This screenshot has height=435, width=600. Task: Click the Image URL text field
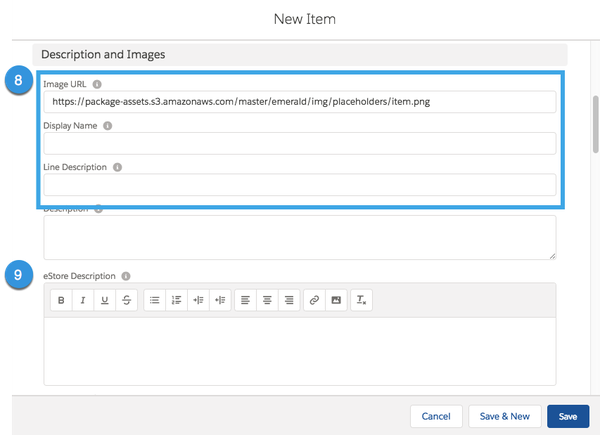(x=299, y=102)
